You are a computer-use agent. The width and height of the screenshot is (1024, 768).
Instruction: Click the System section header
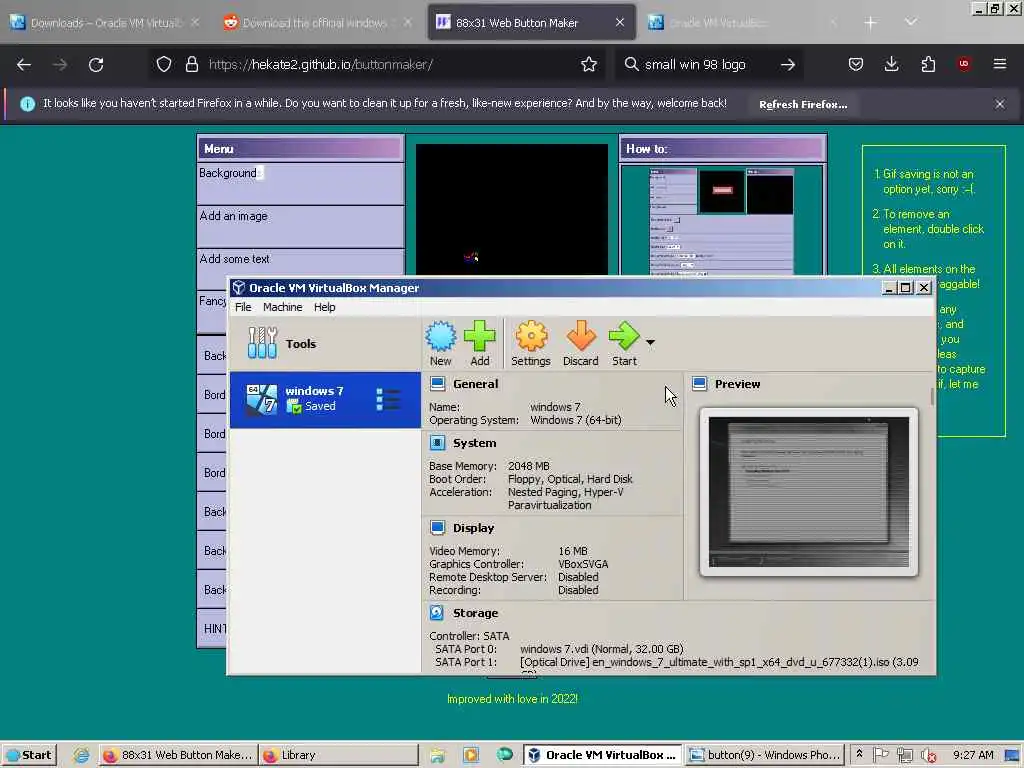pos(474,443)
